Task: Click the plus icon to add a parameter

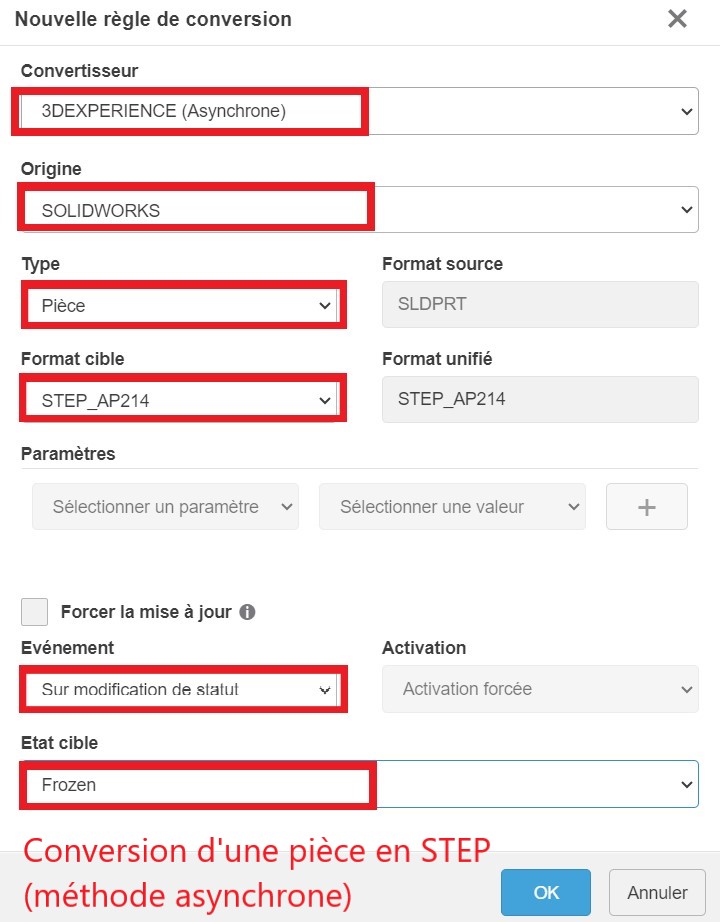Action: (646, 507)
